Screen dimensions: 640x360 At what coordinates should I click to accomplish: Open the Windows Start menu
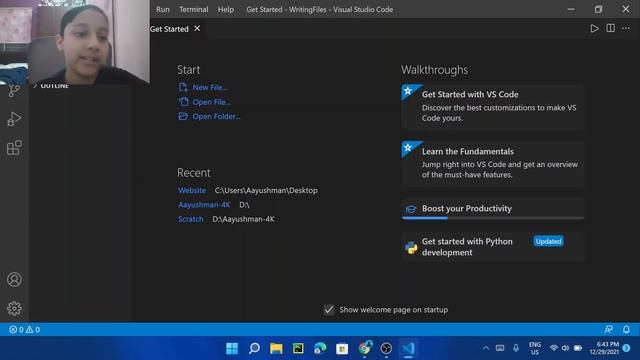pos(232,348)
